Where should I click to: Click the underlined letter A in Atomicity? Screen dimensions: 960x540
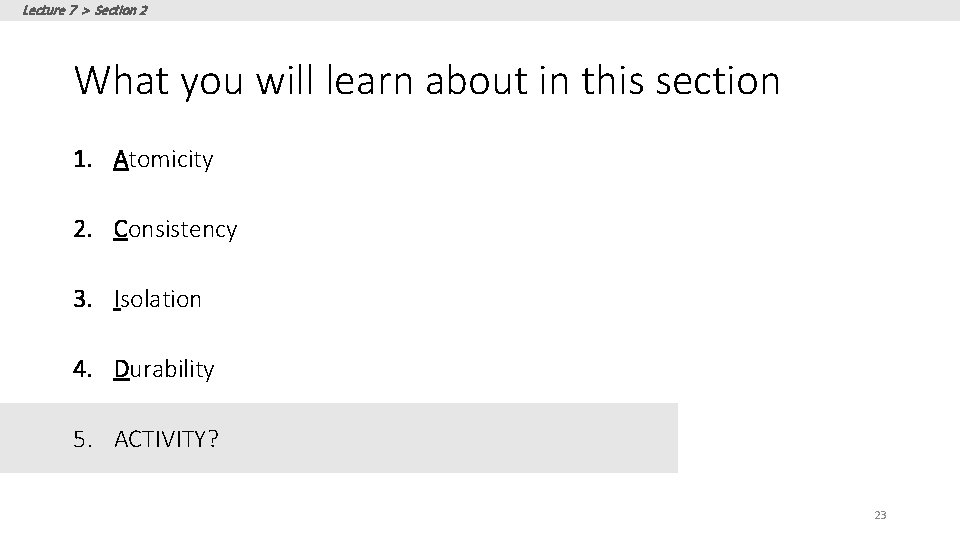(x=121, y=160)
